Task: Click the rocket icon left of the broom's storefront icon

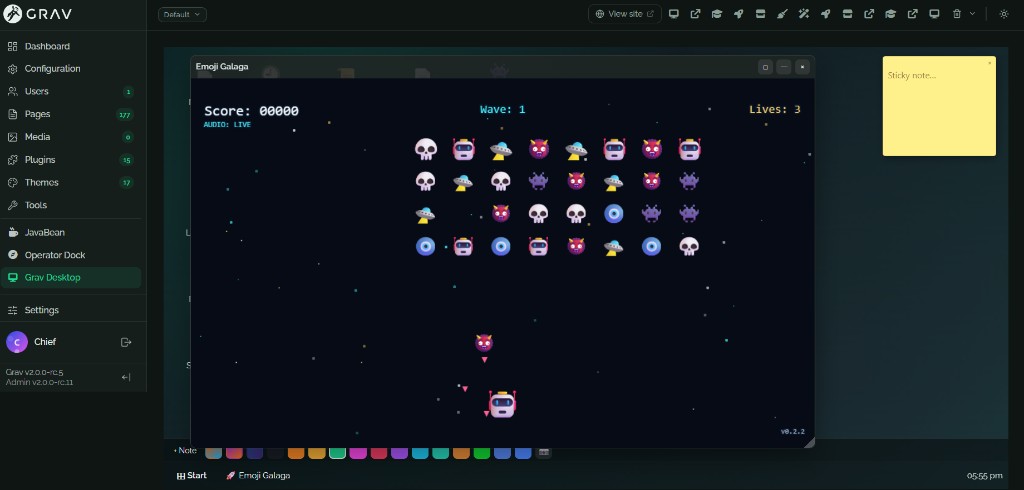Action: pyautogui.click(x=739, y=14)
